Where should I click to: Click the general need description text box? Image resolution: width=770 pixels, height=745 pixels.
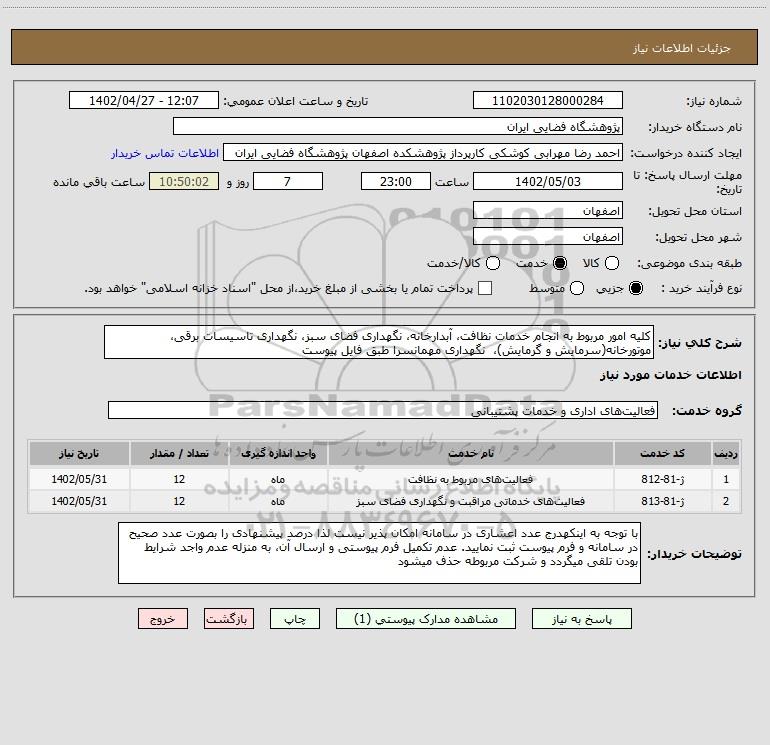coord(379,342)
